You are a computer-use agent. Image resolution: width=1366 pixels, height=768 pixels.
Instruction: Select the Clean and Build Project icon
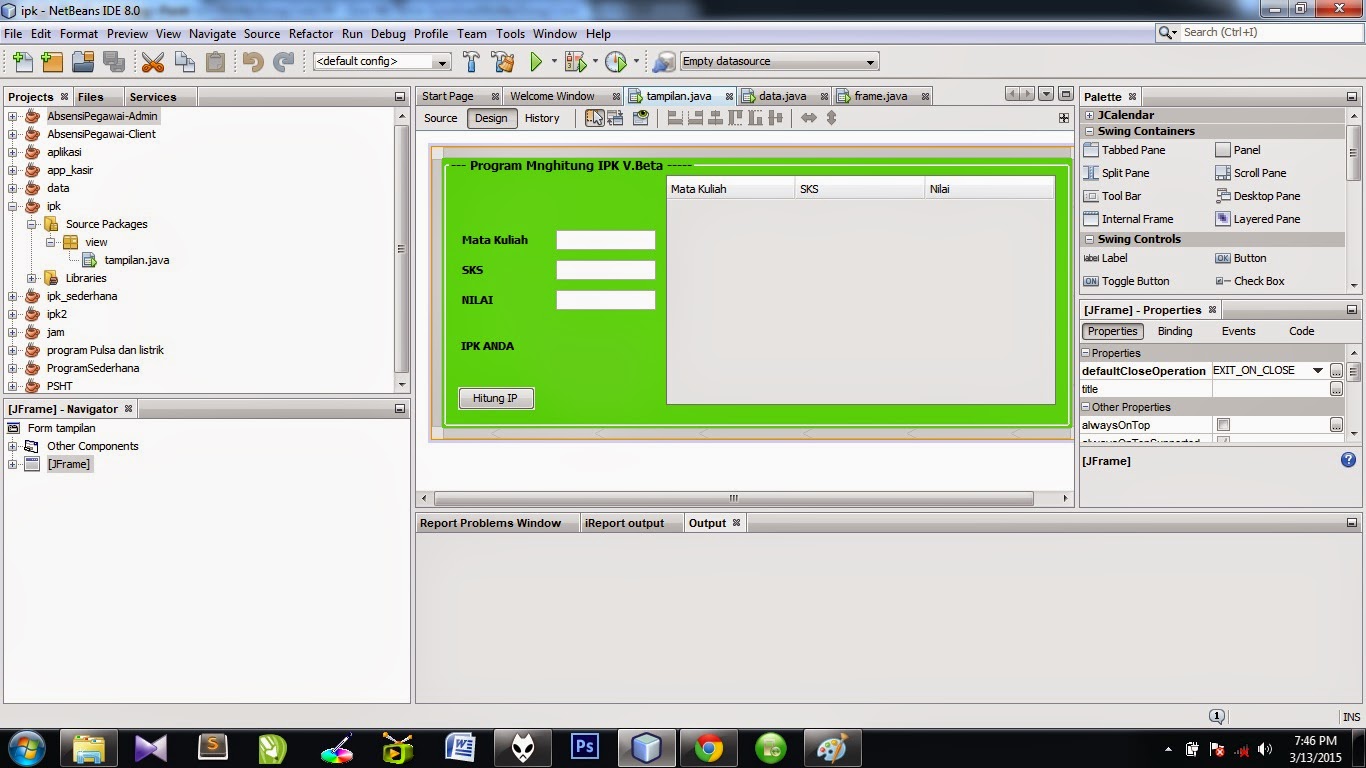[501, 61]
